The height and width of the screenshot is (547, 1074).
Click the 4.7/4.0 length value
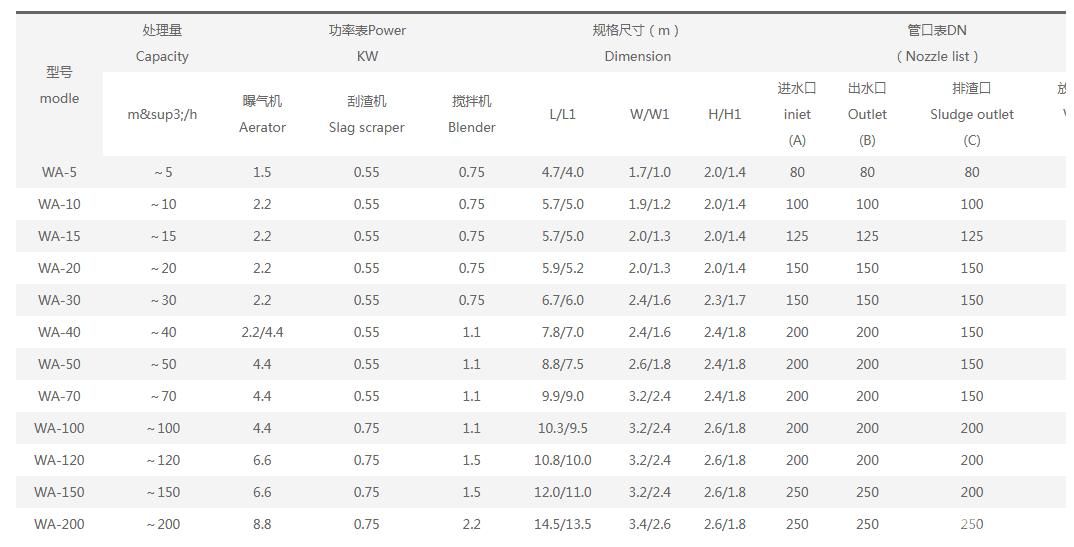tap(562, 172)
